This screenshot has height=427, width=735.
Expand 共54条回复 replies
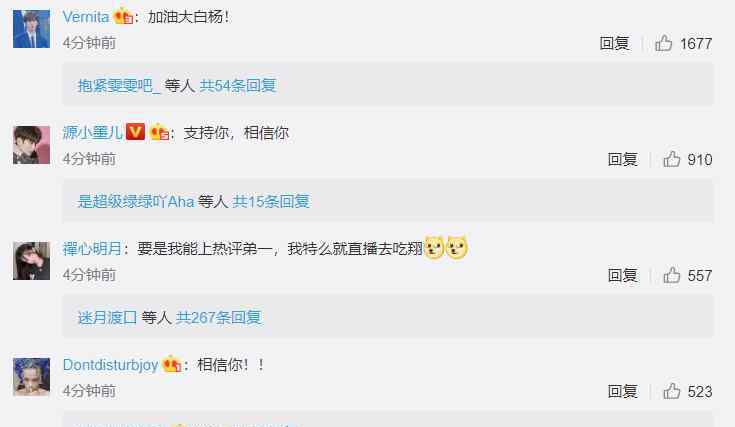[x=238, y=85]
